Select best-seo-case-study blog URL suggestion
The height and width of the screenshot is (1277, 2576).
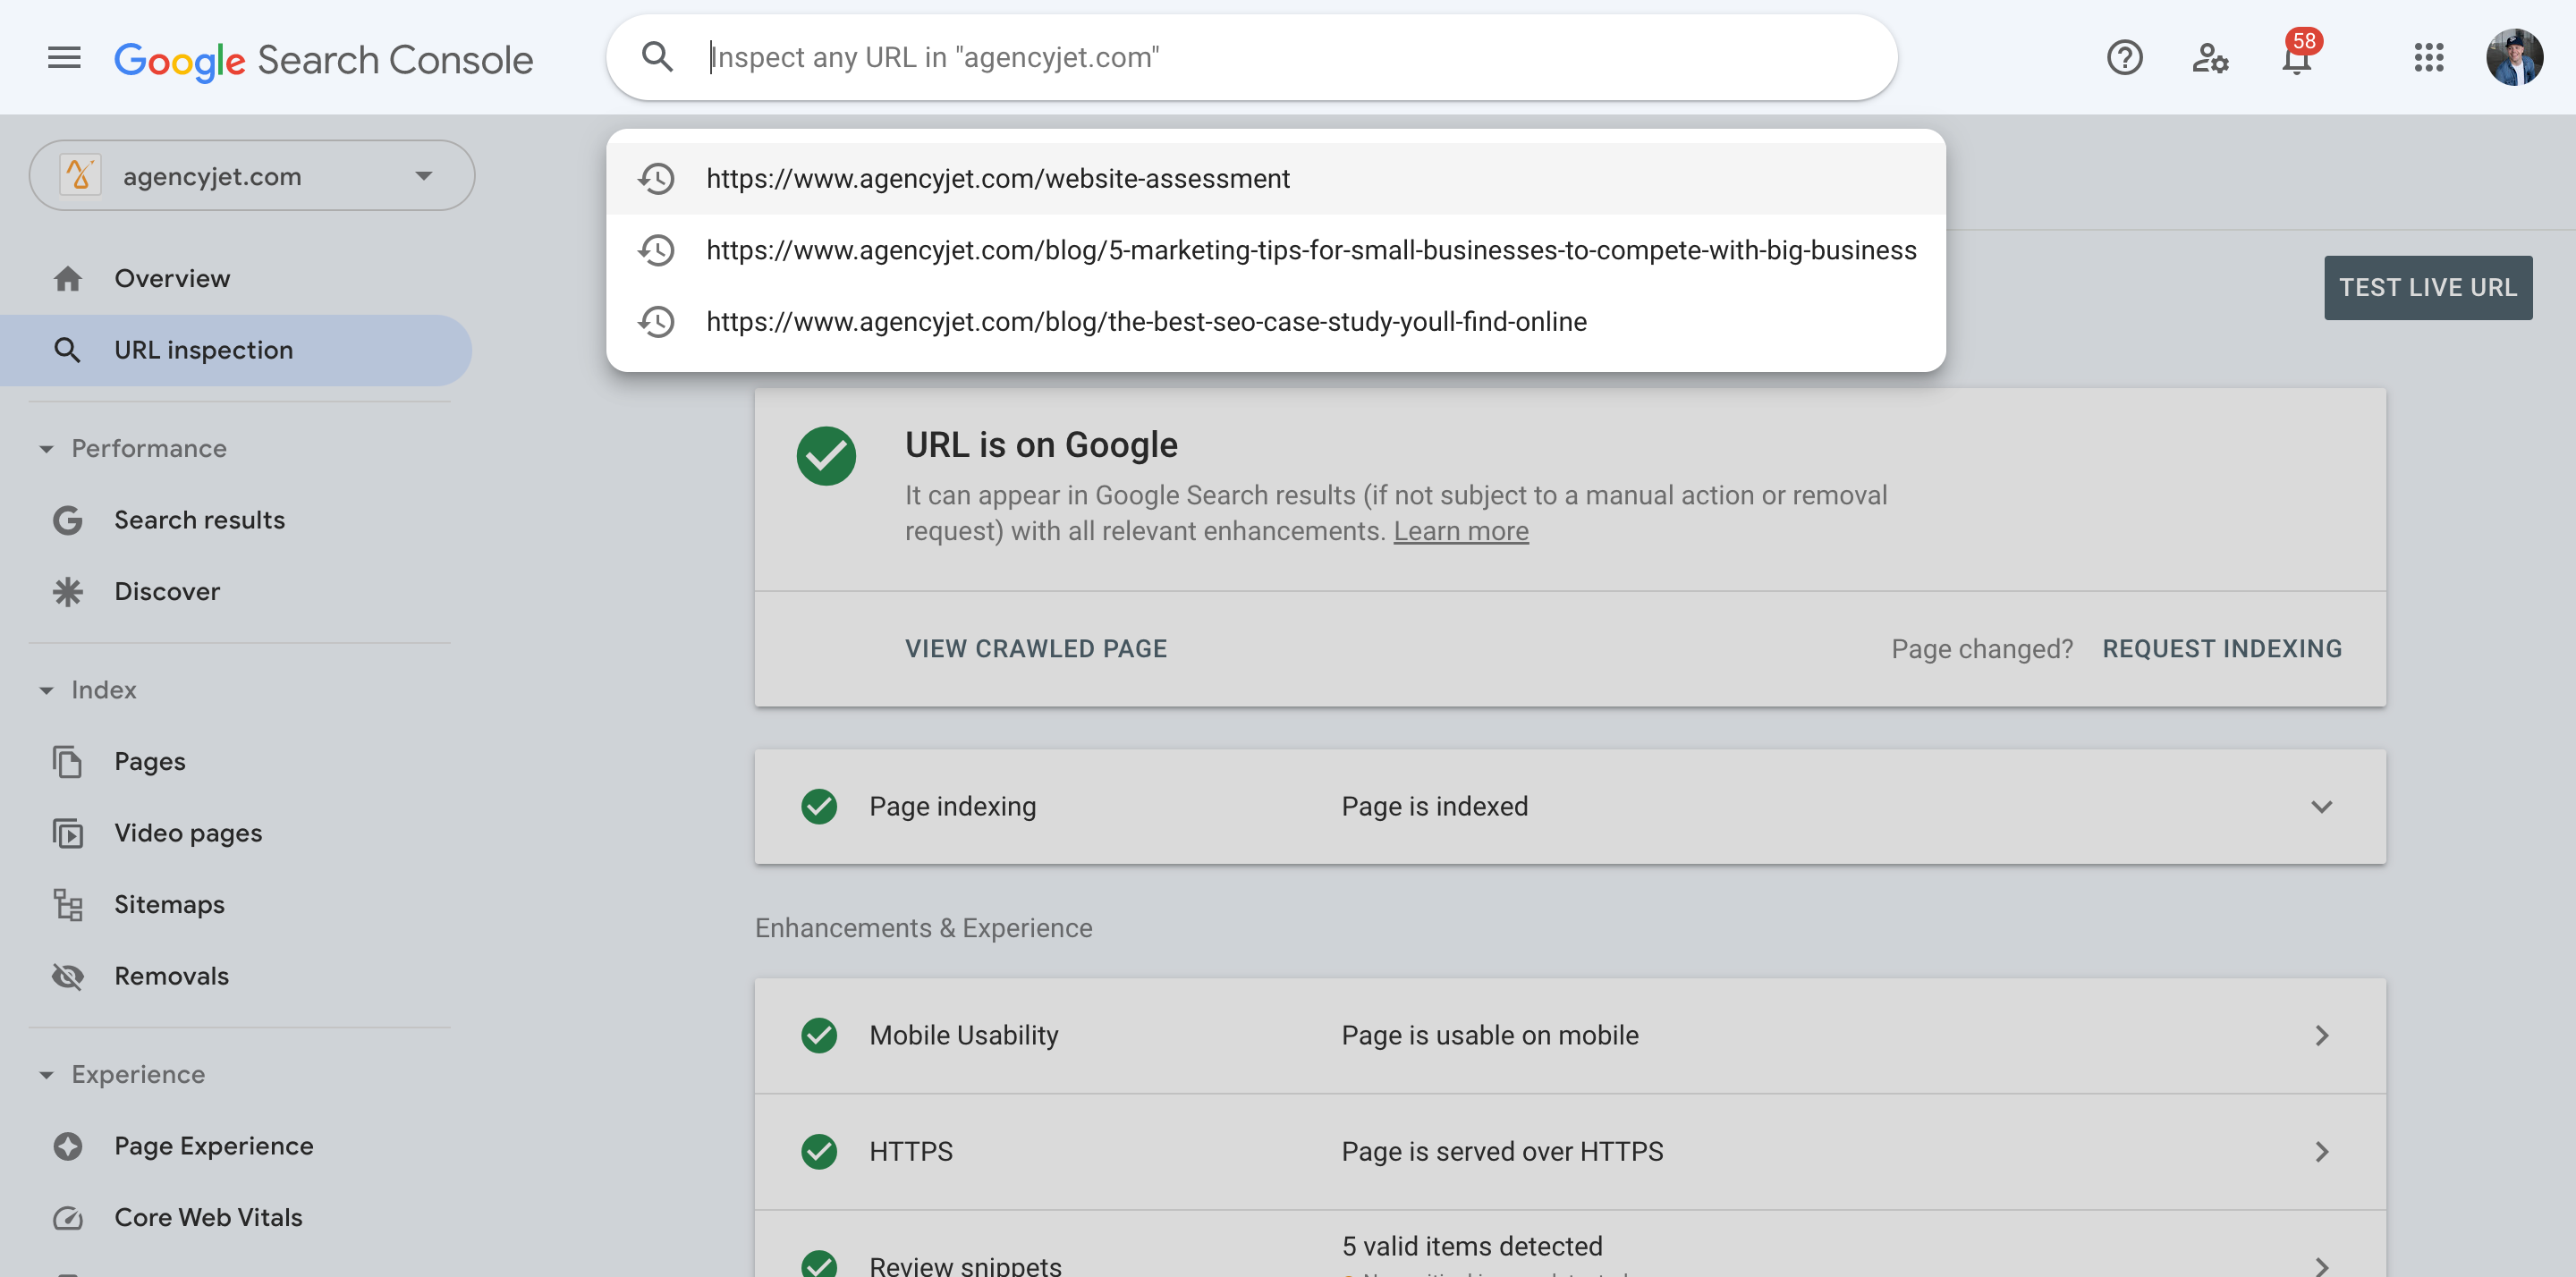click(x=1276, y=322)
